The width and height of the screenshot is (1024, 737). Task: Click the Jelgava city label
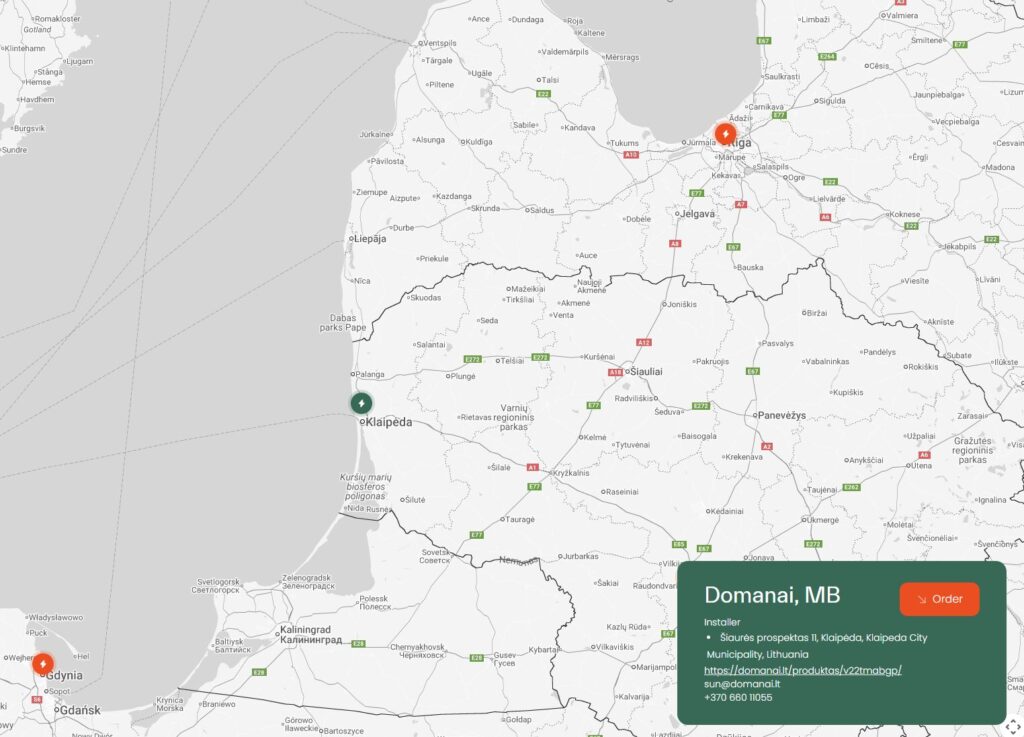pos(697,214)
